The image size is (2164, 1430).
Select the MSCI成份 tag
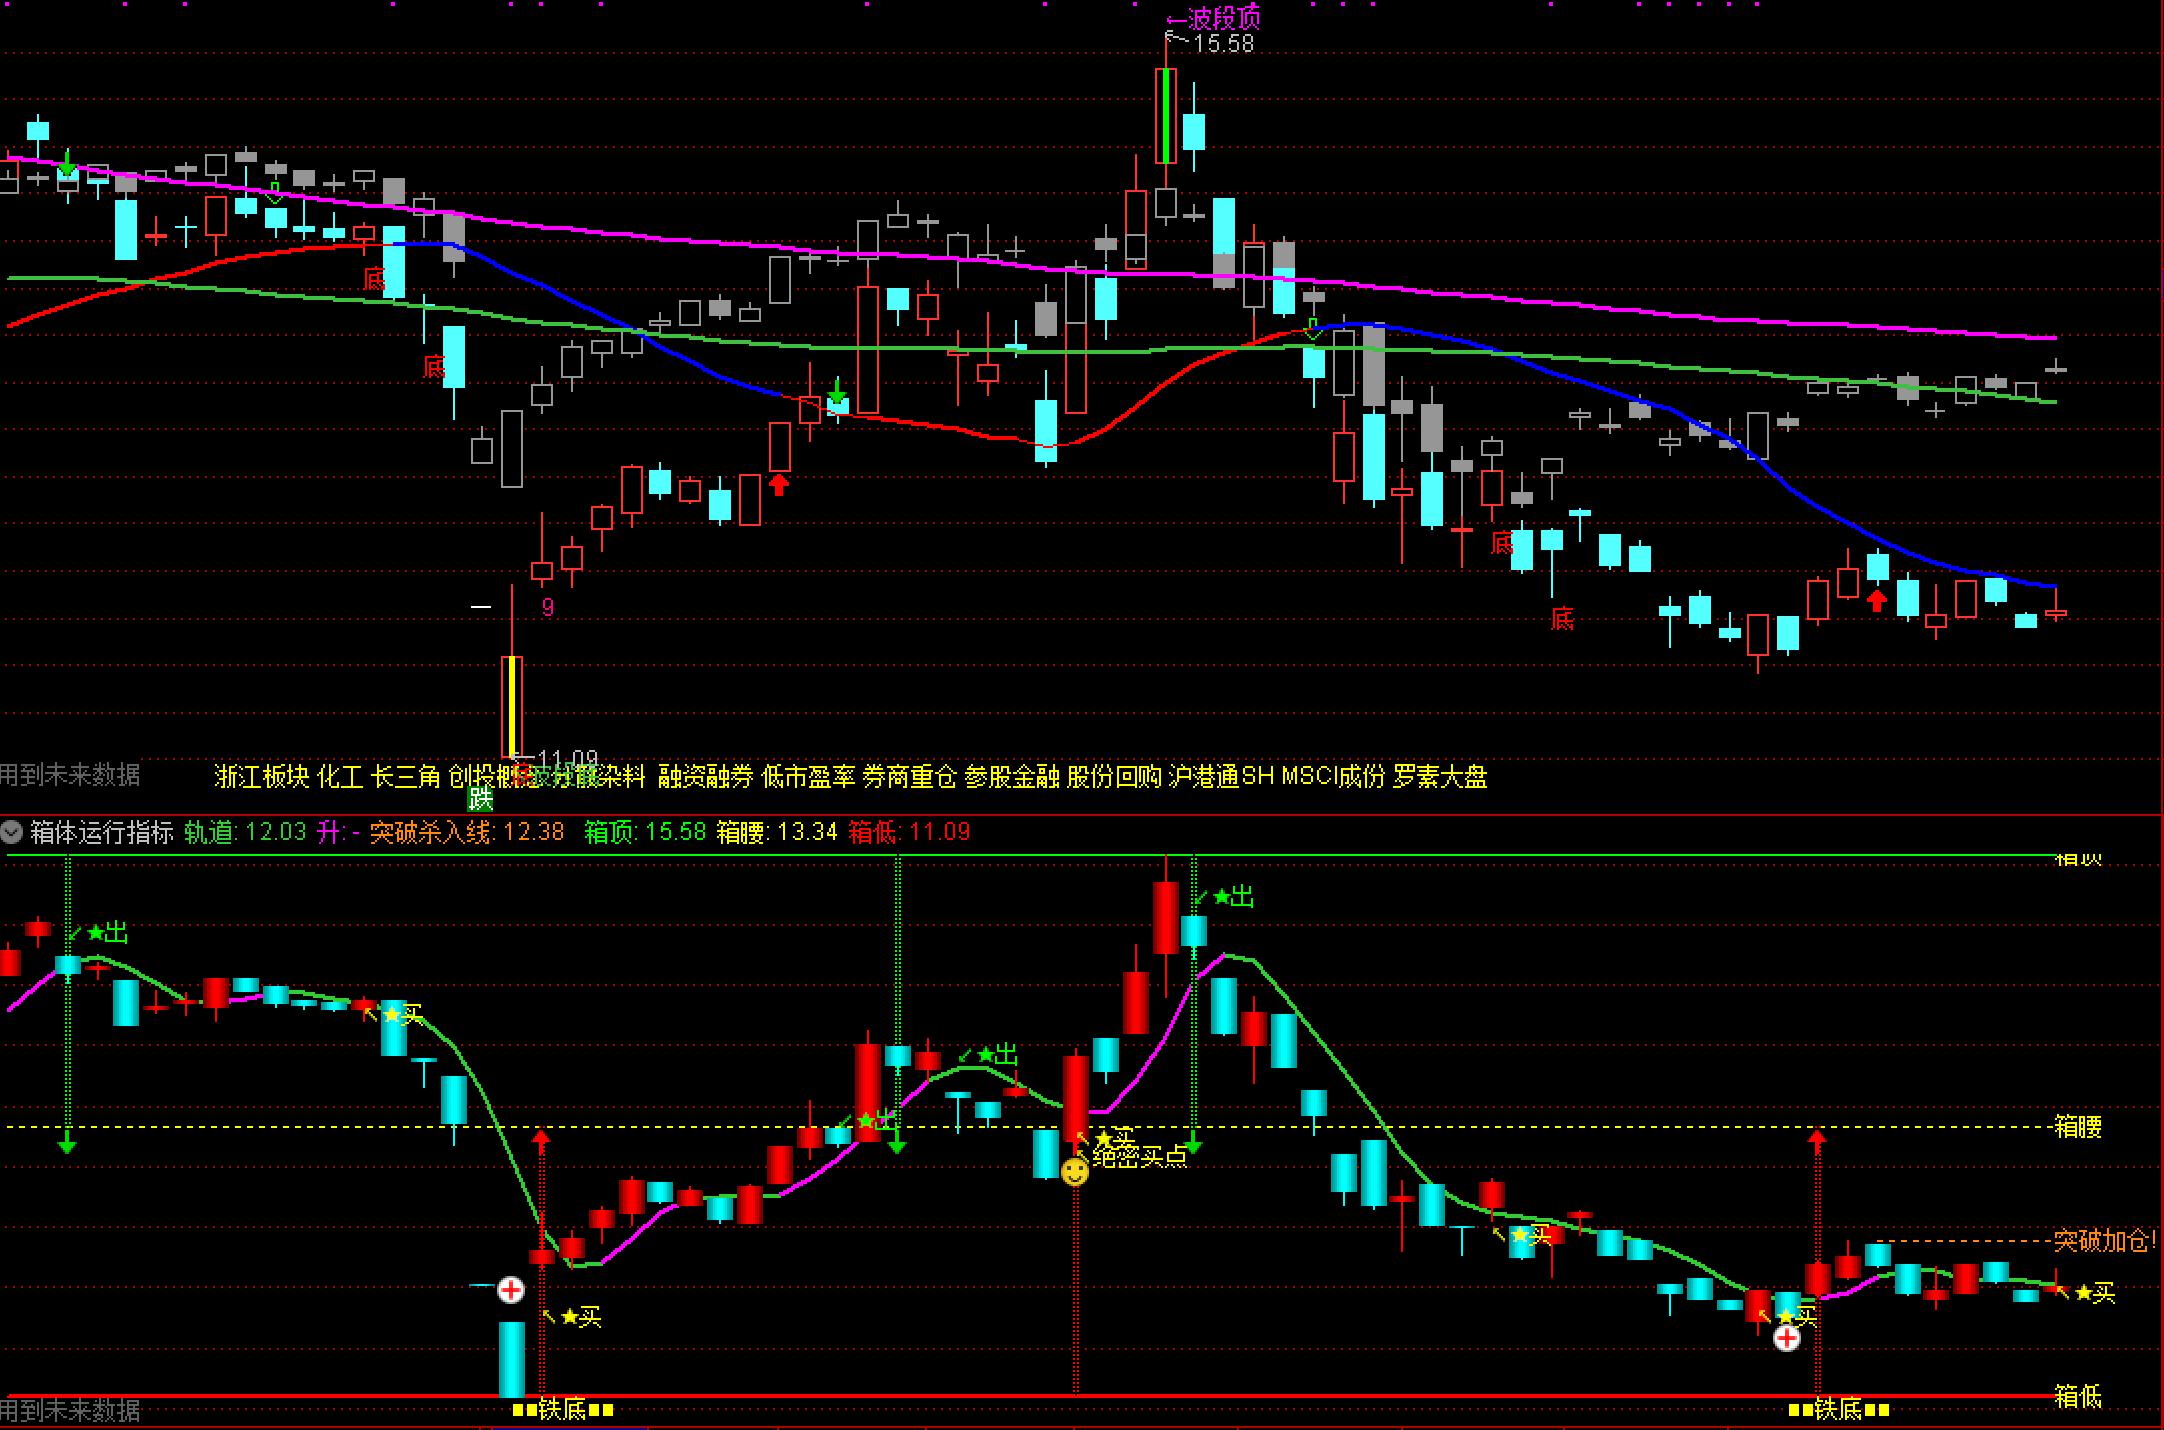1333,777
